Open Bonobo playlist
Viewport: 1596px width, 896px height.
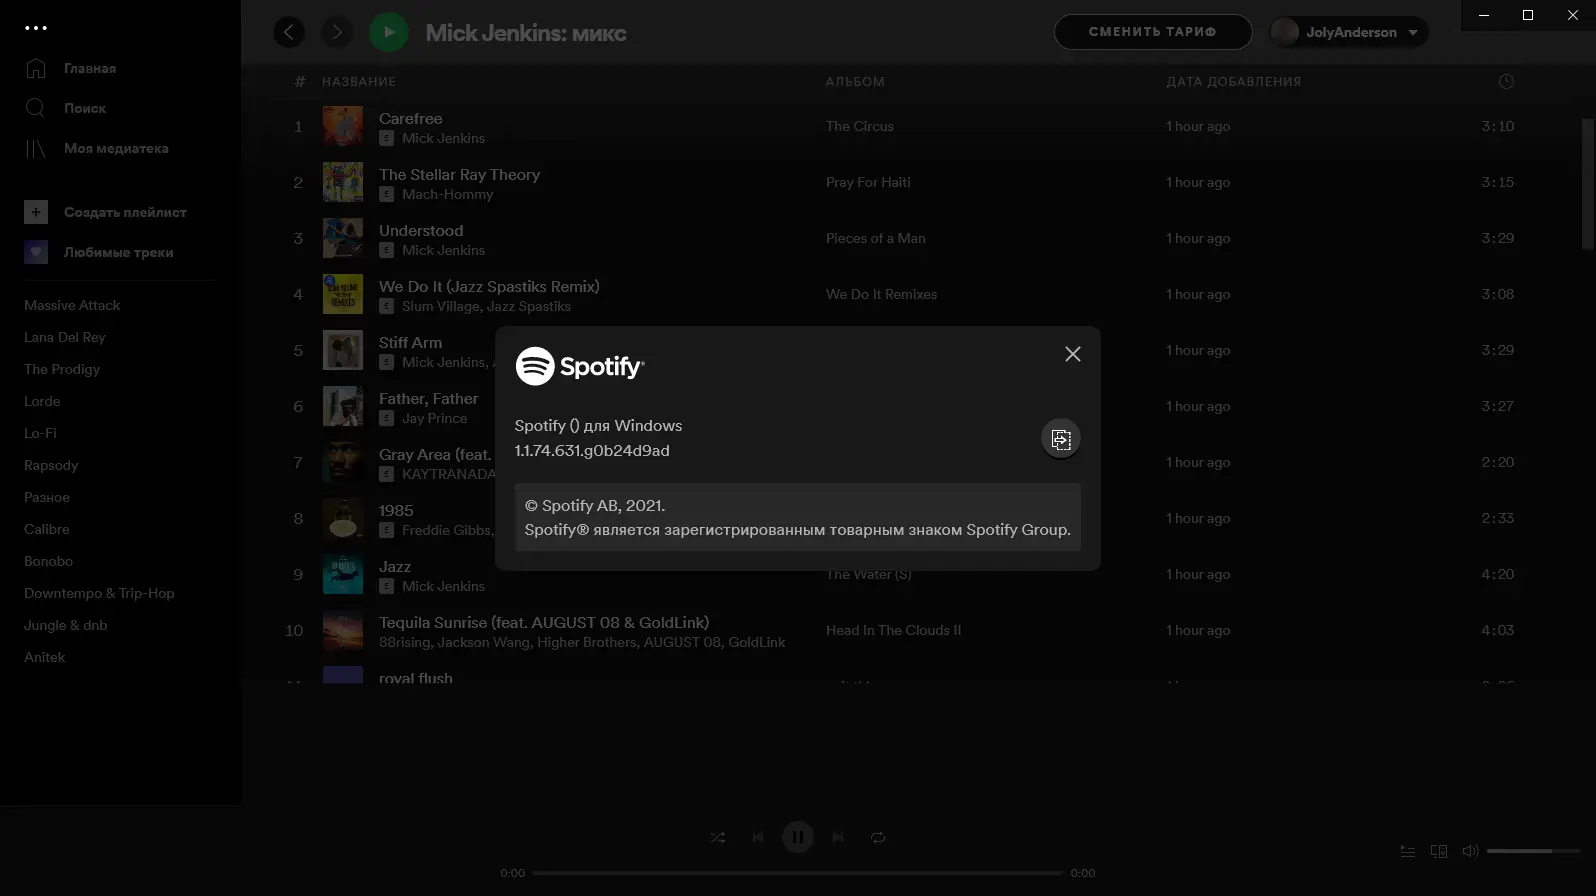(48, 561)
